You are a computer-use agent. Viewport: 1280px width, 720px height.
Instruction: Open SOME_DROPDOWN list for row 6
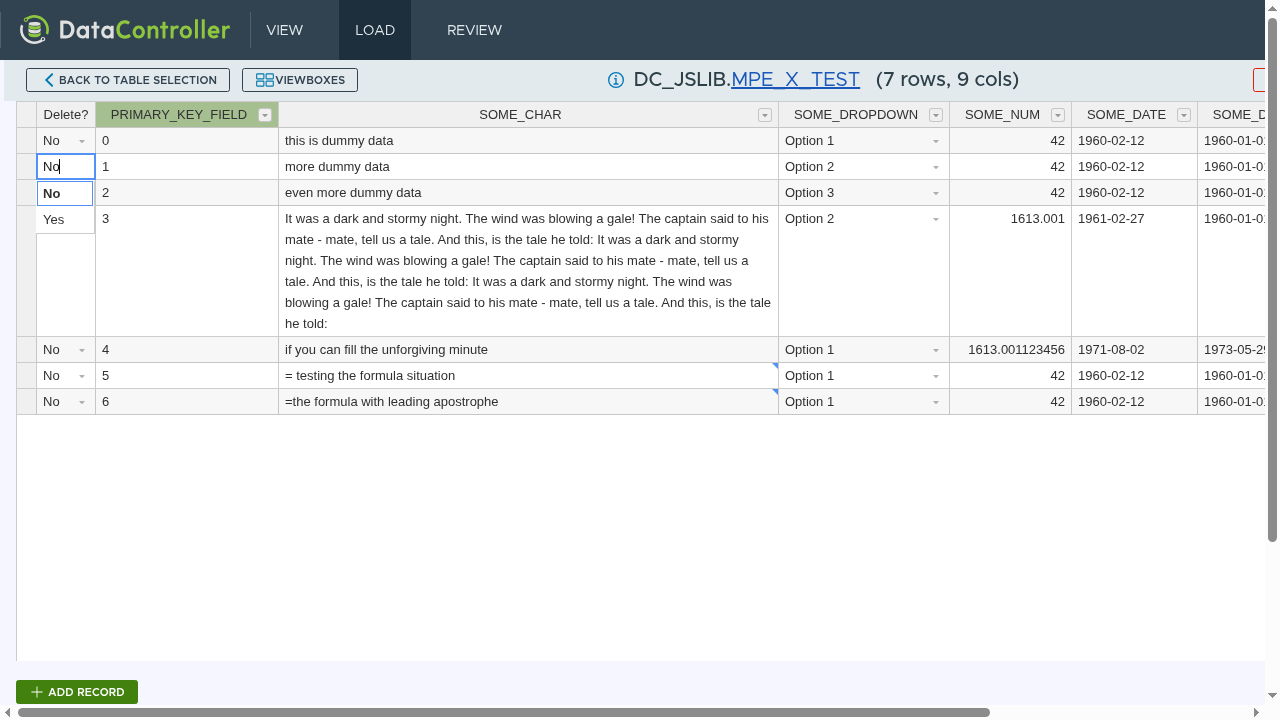coord(936,402)
